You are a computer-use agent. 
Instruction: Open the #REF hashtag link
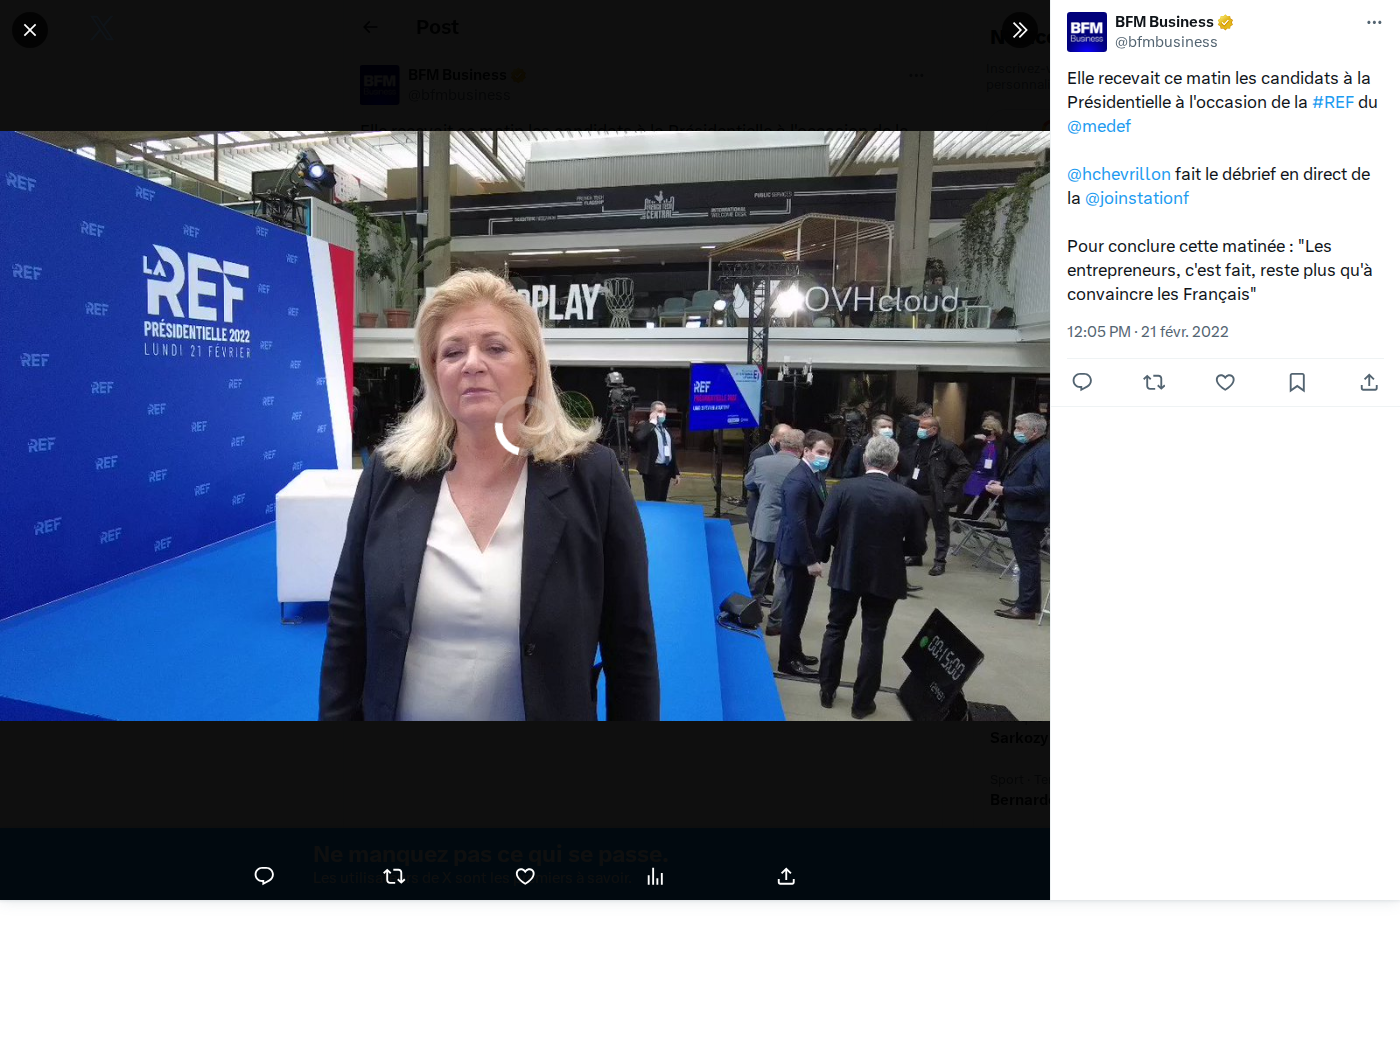click(1333, 102)
